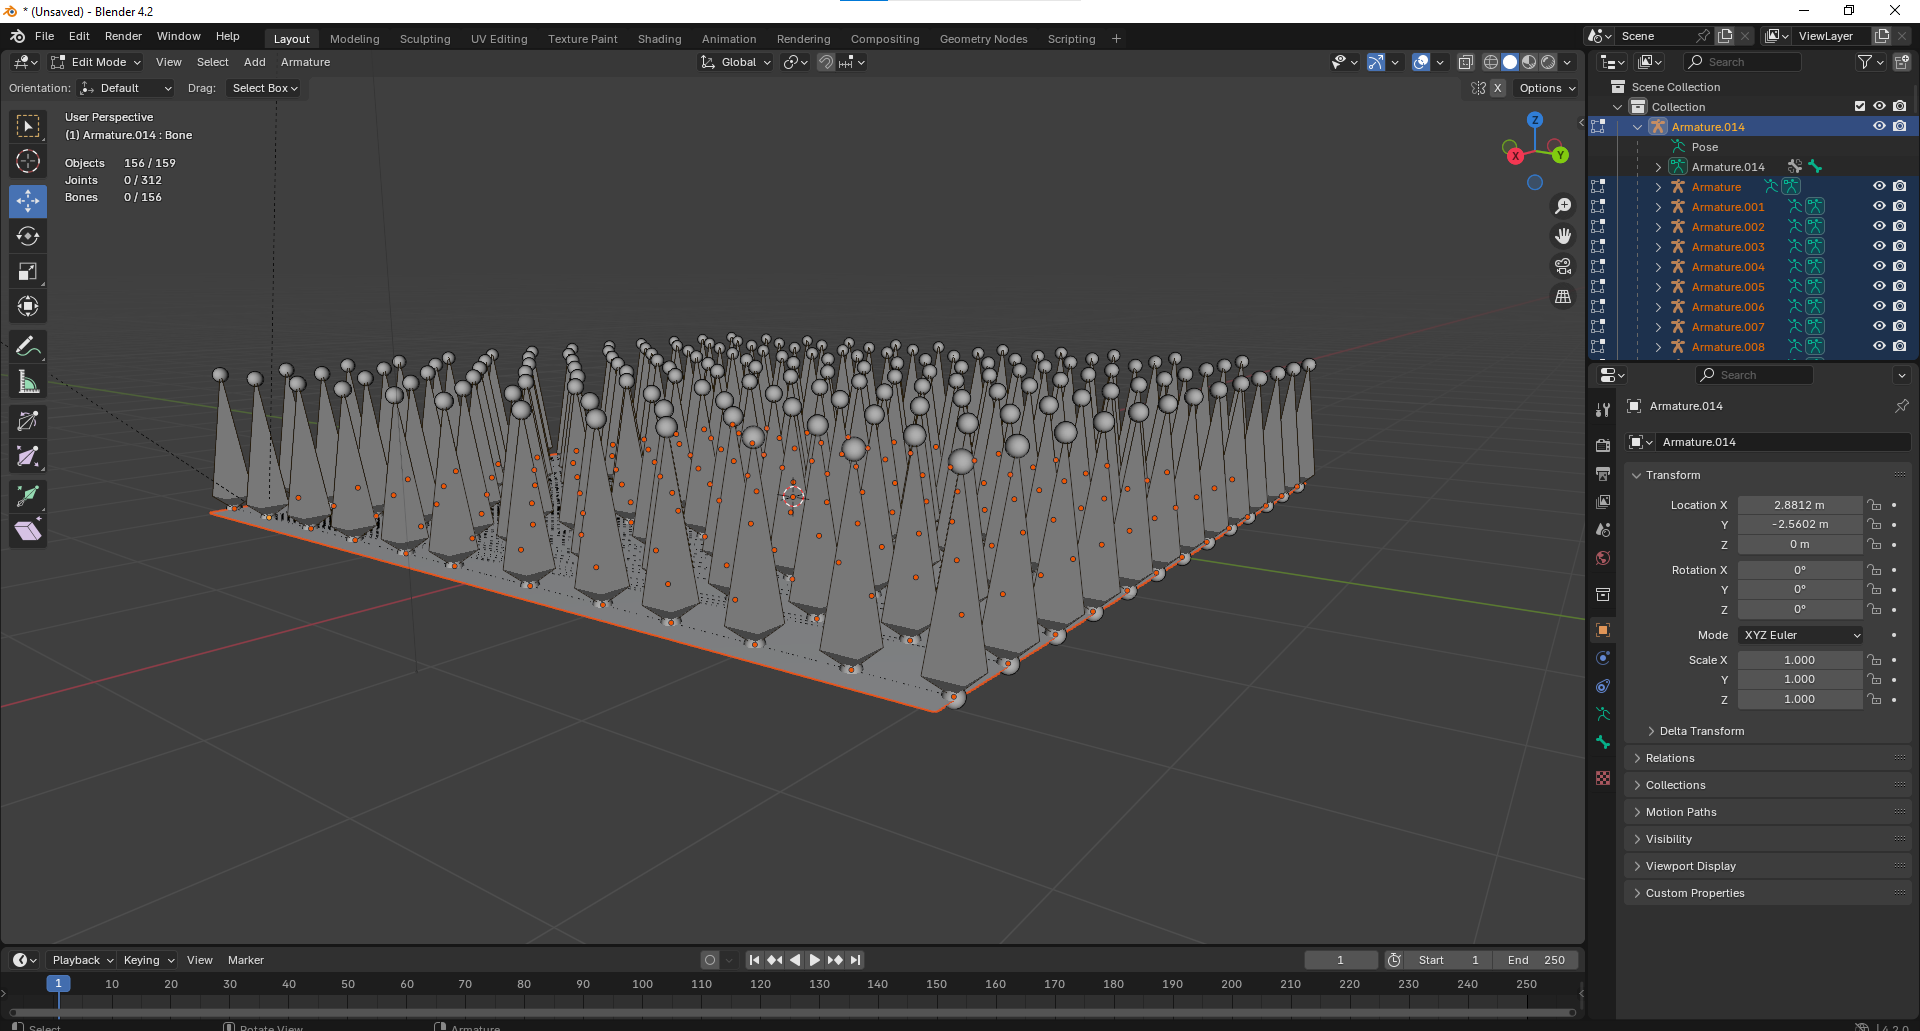Click the zoom viewport magnifier icon
Viewport: 1920px width, 1031px height.
[1562, 206]
